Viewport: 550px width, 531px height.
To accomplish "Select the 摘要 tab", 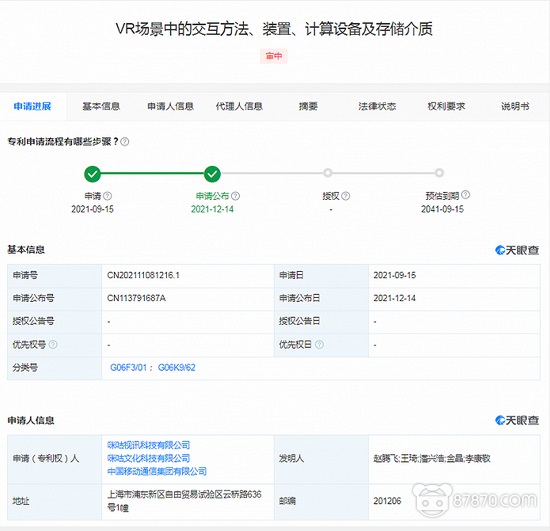I will click(308, 106).
